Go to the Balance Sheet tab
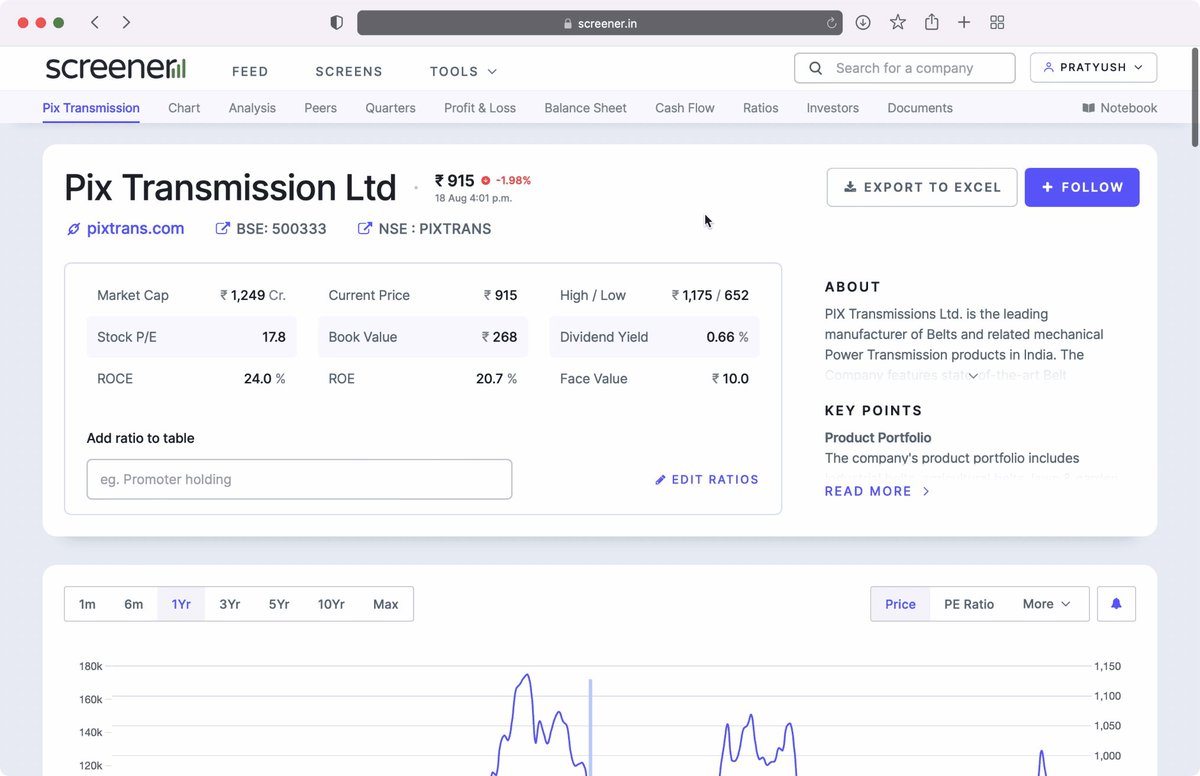1200x776 pixels. click(x=585, y=108)
